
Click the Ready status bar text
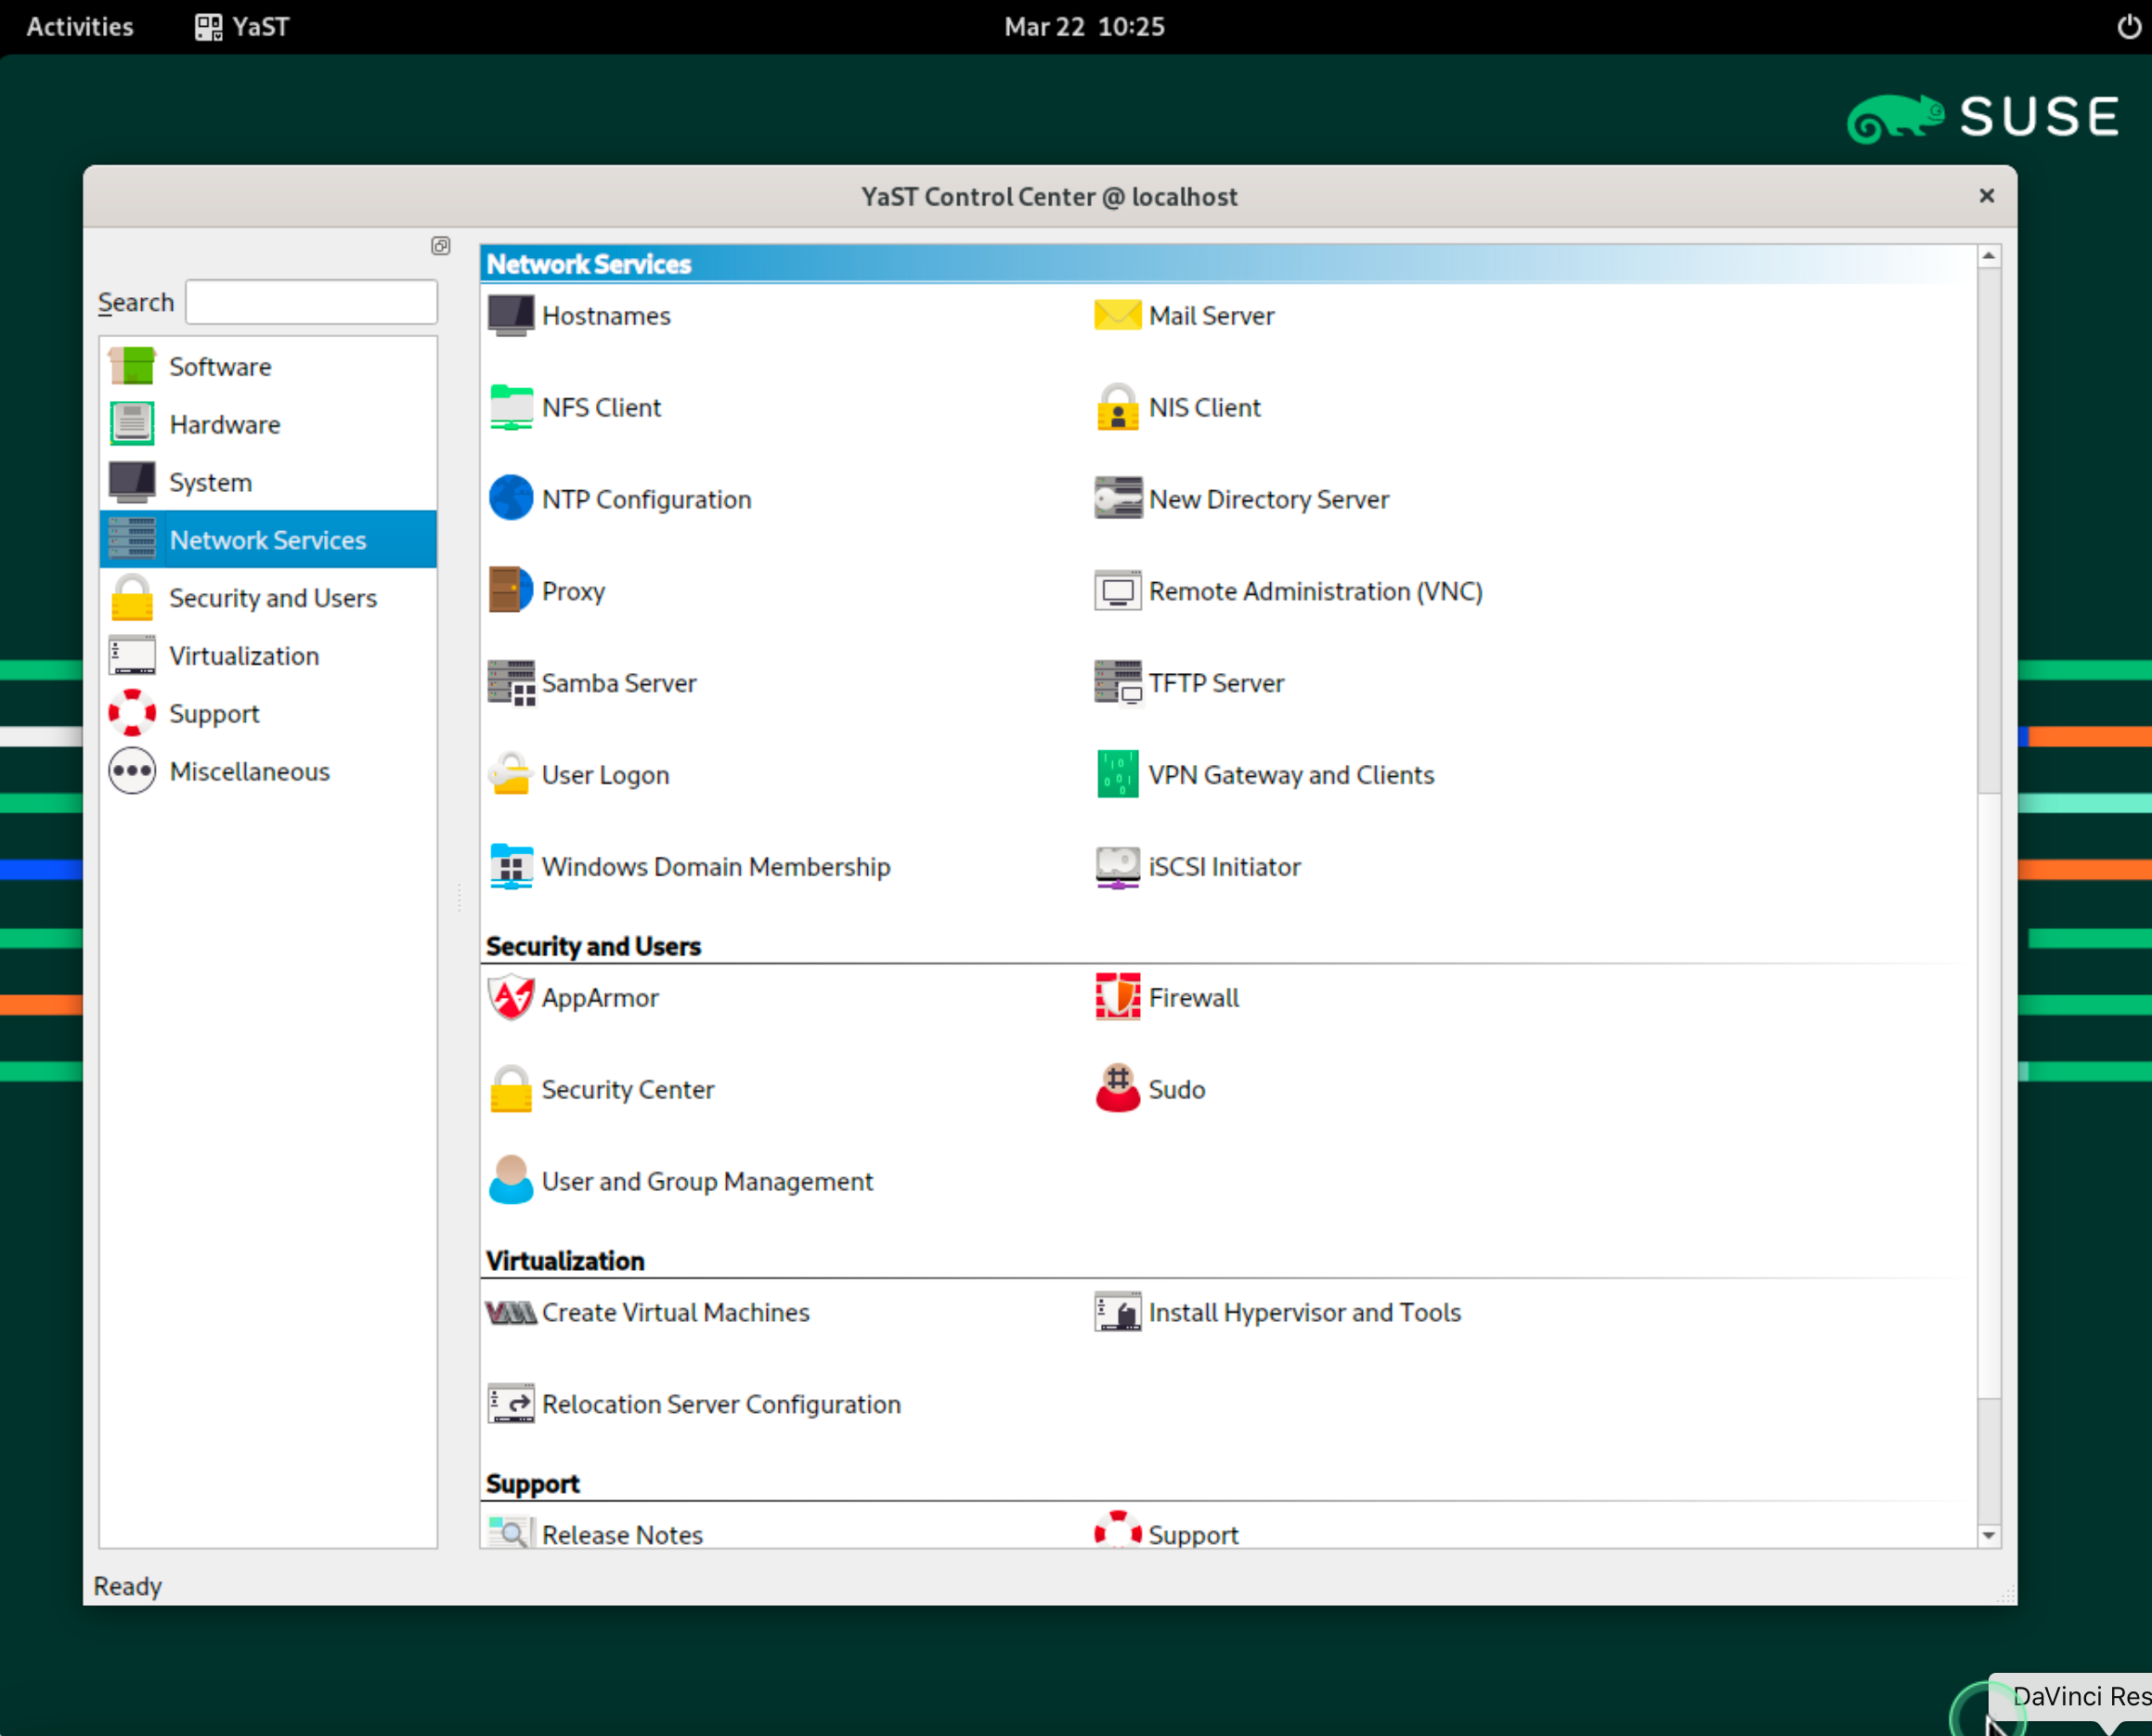tap(128, 1587)
